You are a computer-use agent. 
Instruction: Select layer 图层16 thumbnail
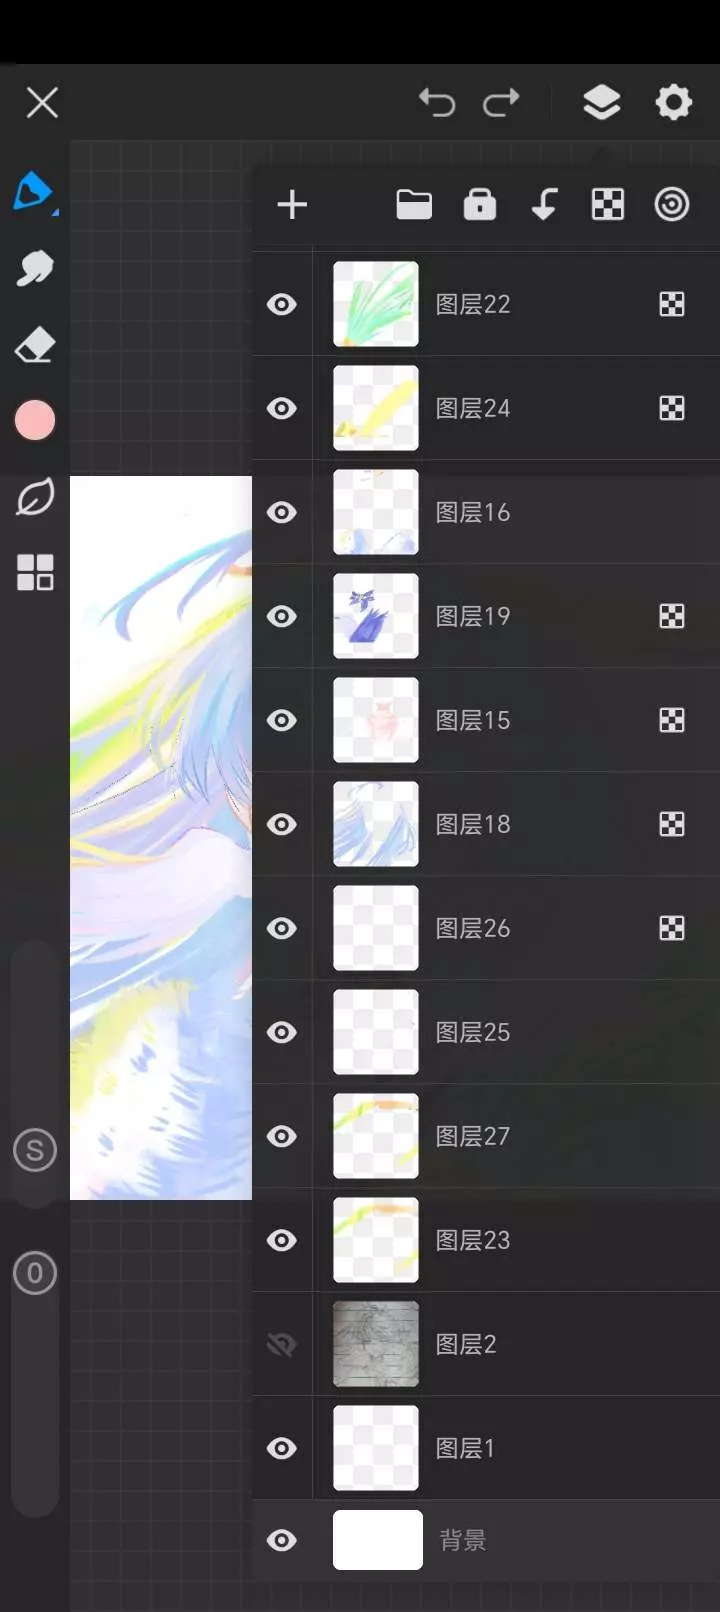376,512
